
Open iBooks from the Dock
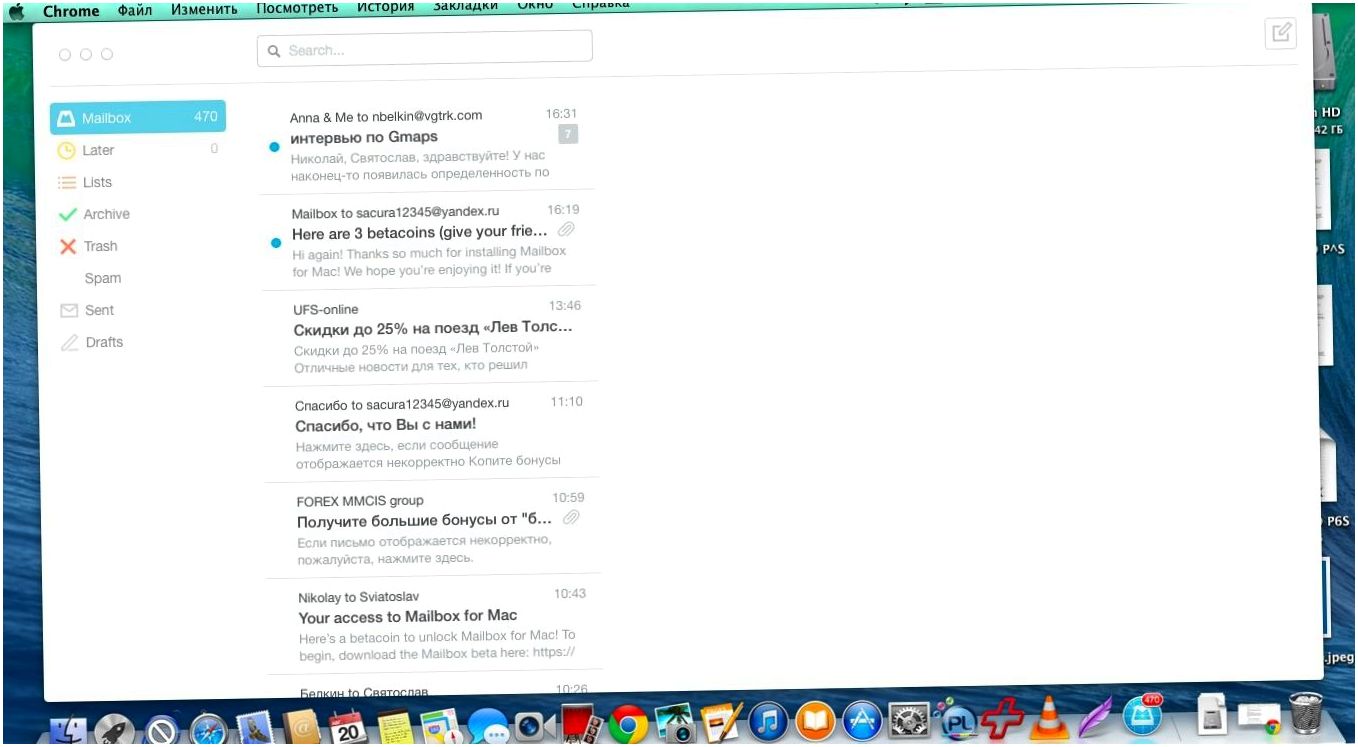tap(815, 721)
